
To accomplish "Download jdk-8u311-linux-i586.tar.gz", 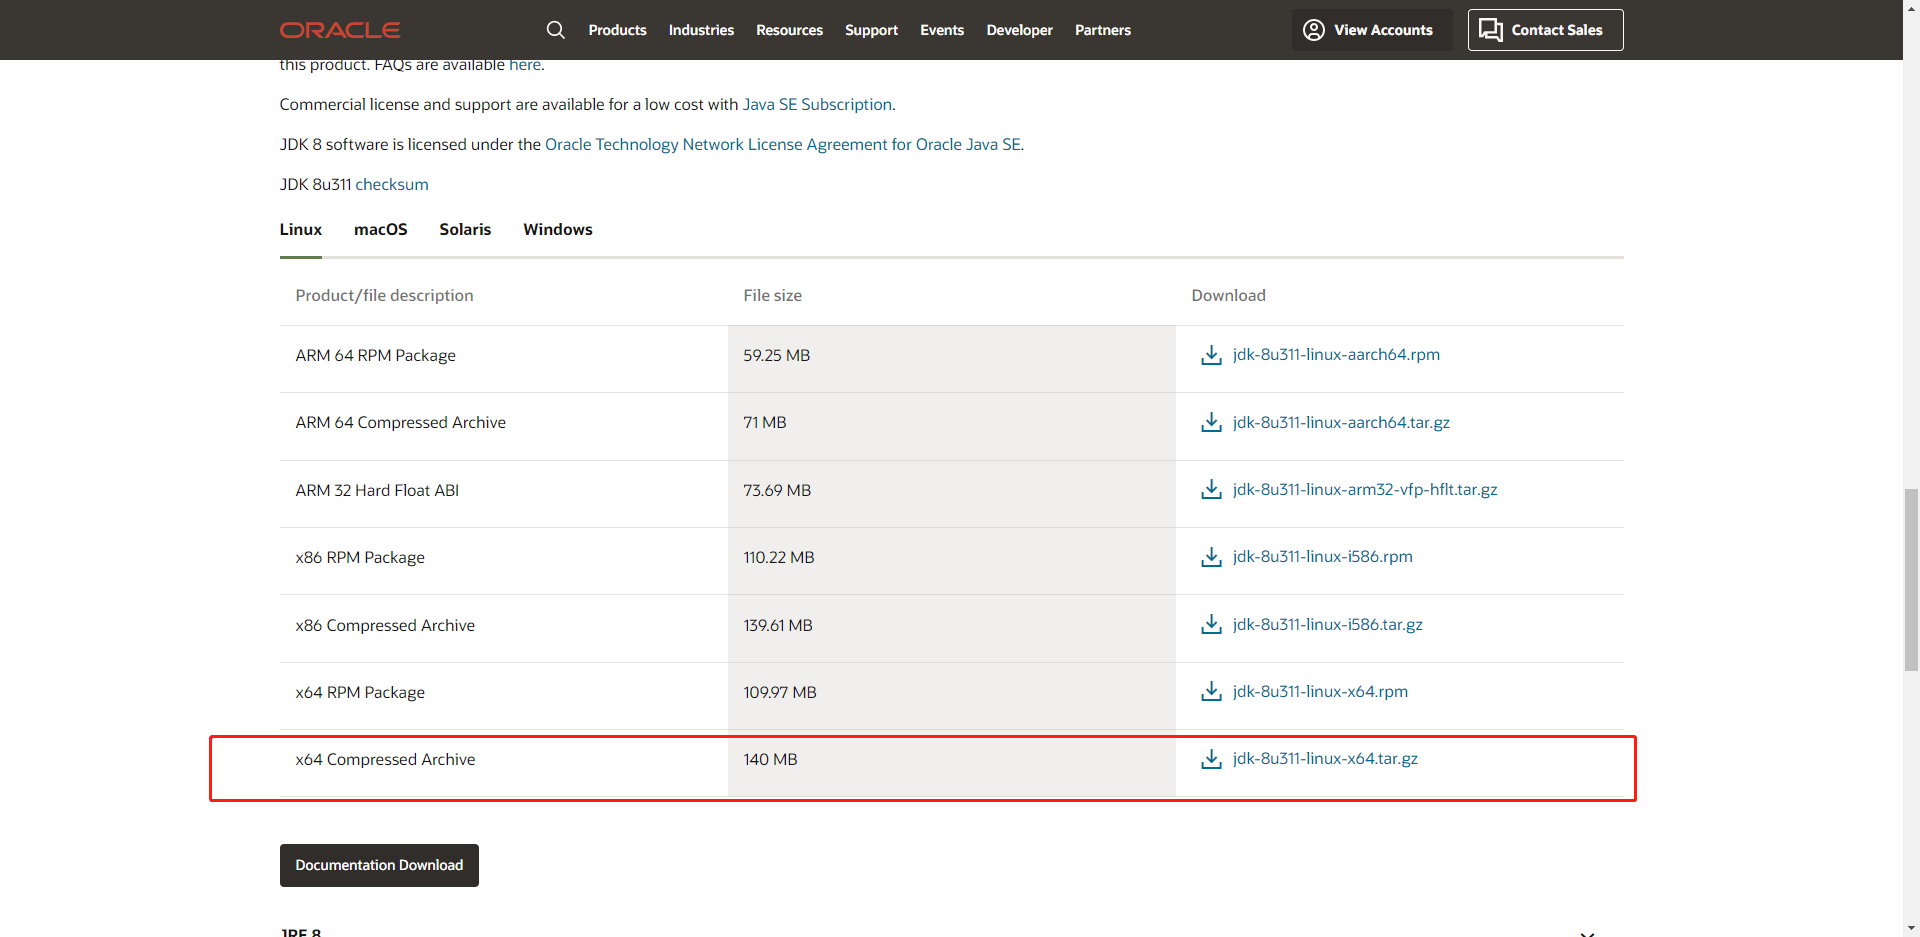I will [1327, 624].
